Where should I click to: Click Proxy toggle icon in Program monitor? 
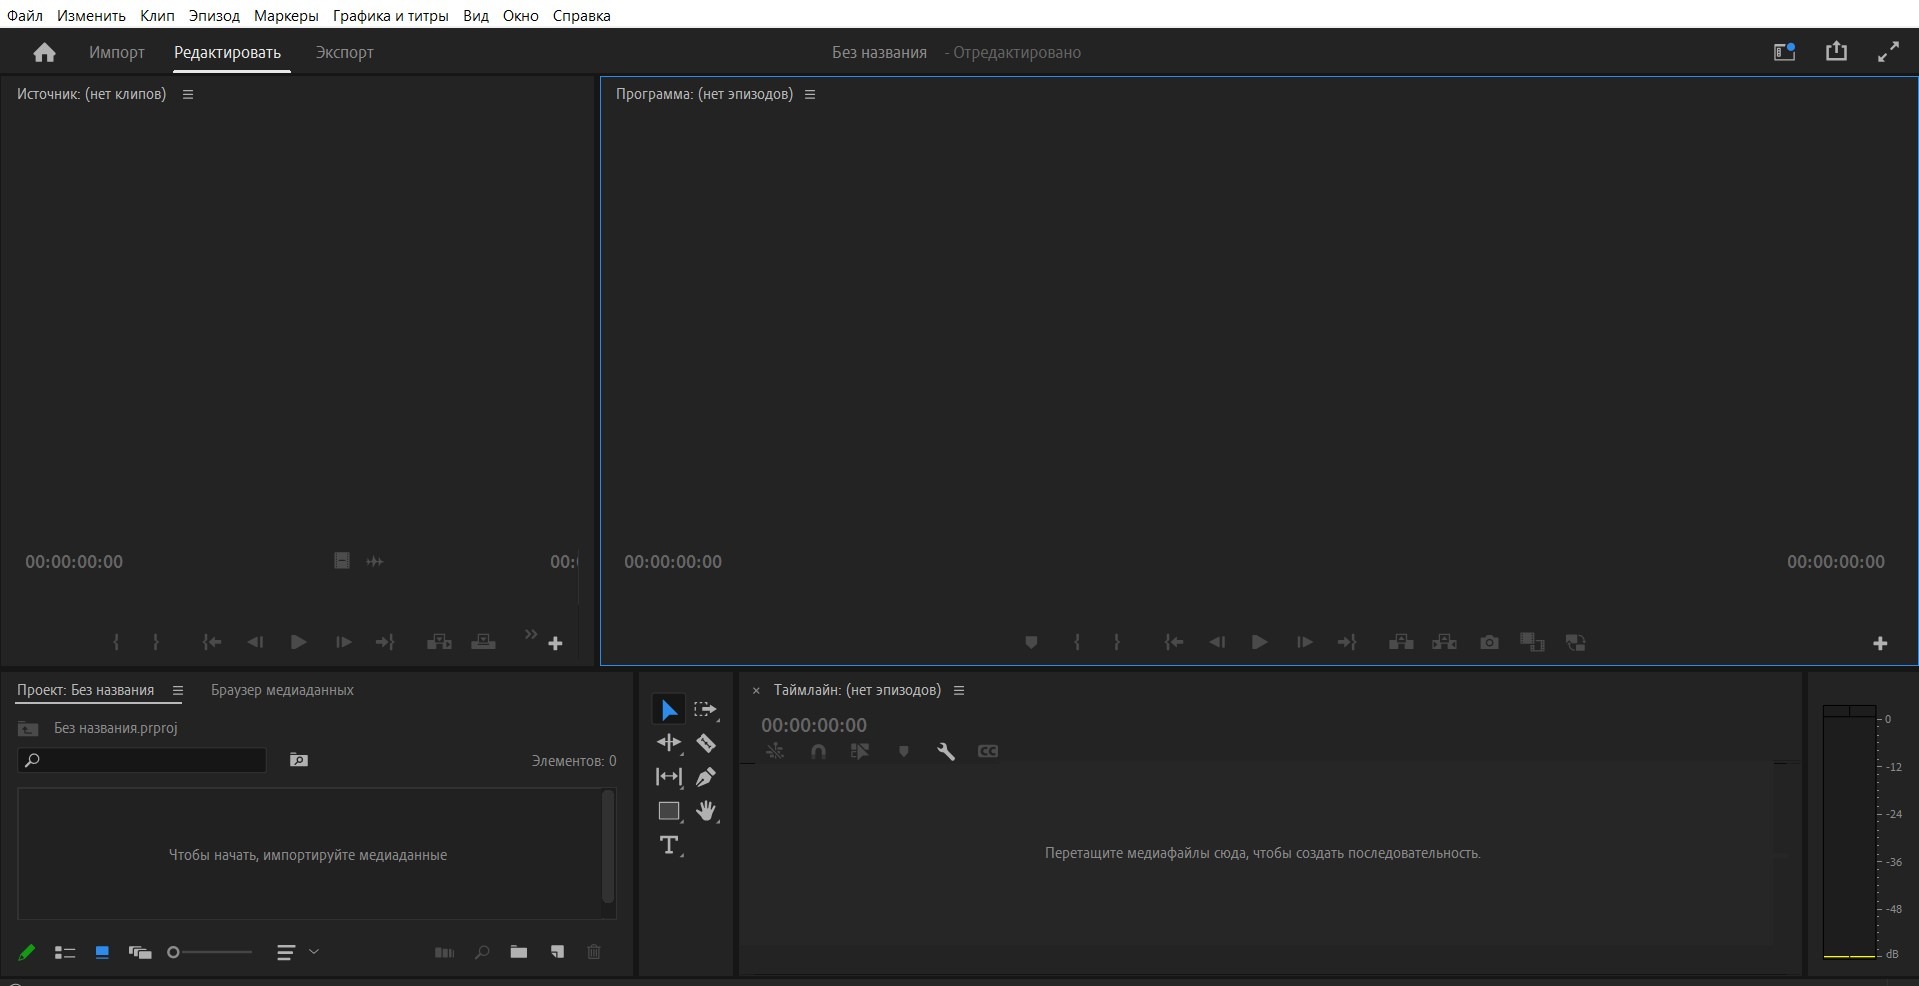tap(1576, 642)
